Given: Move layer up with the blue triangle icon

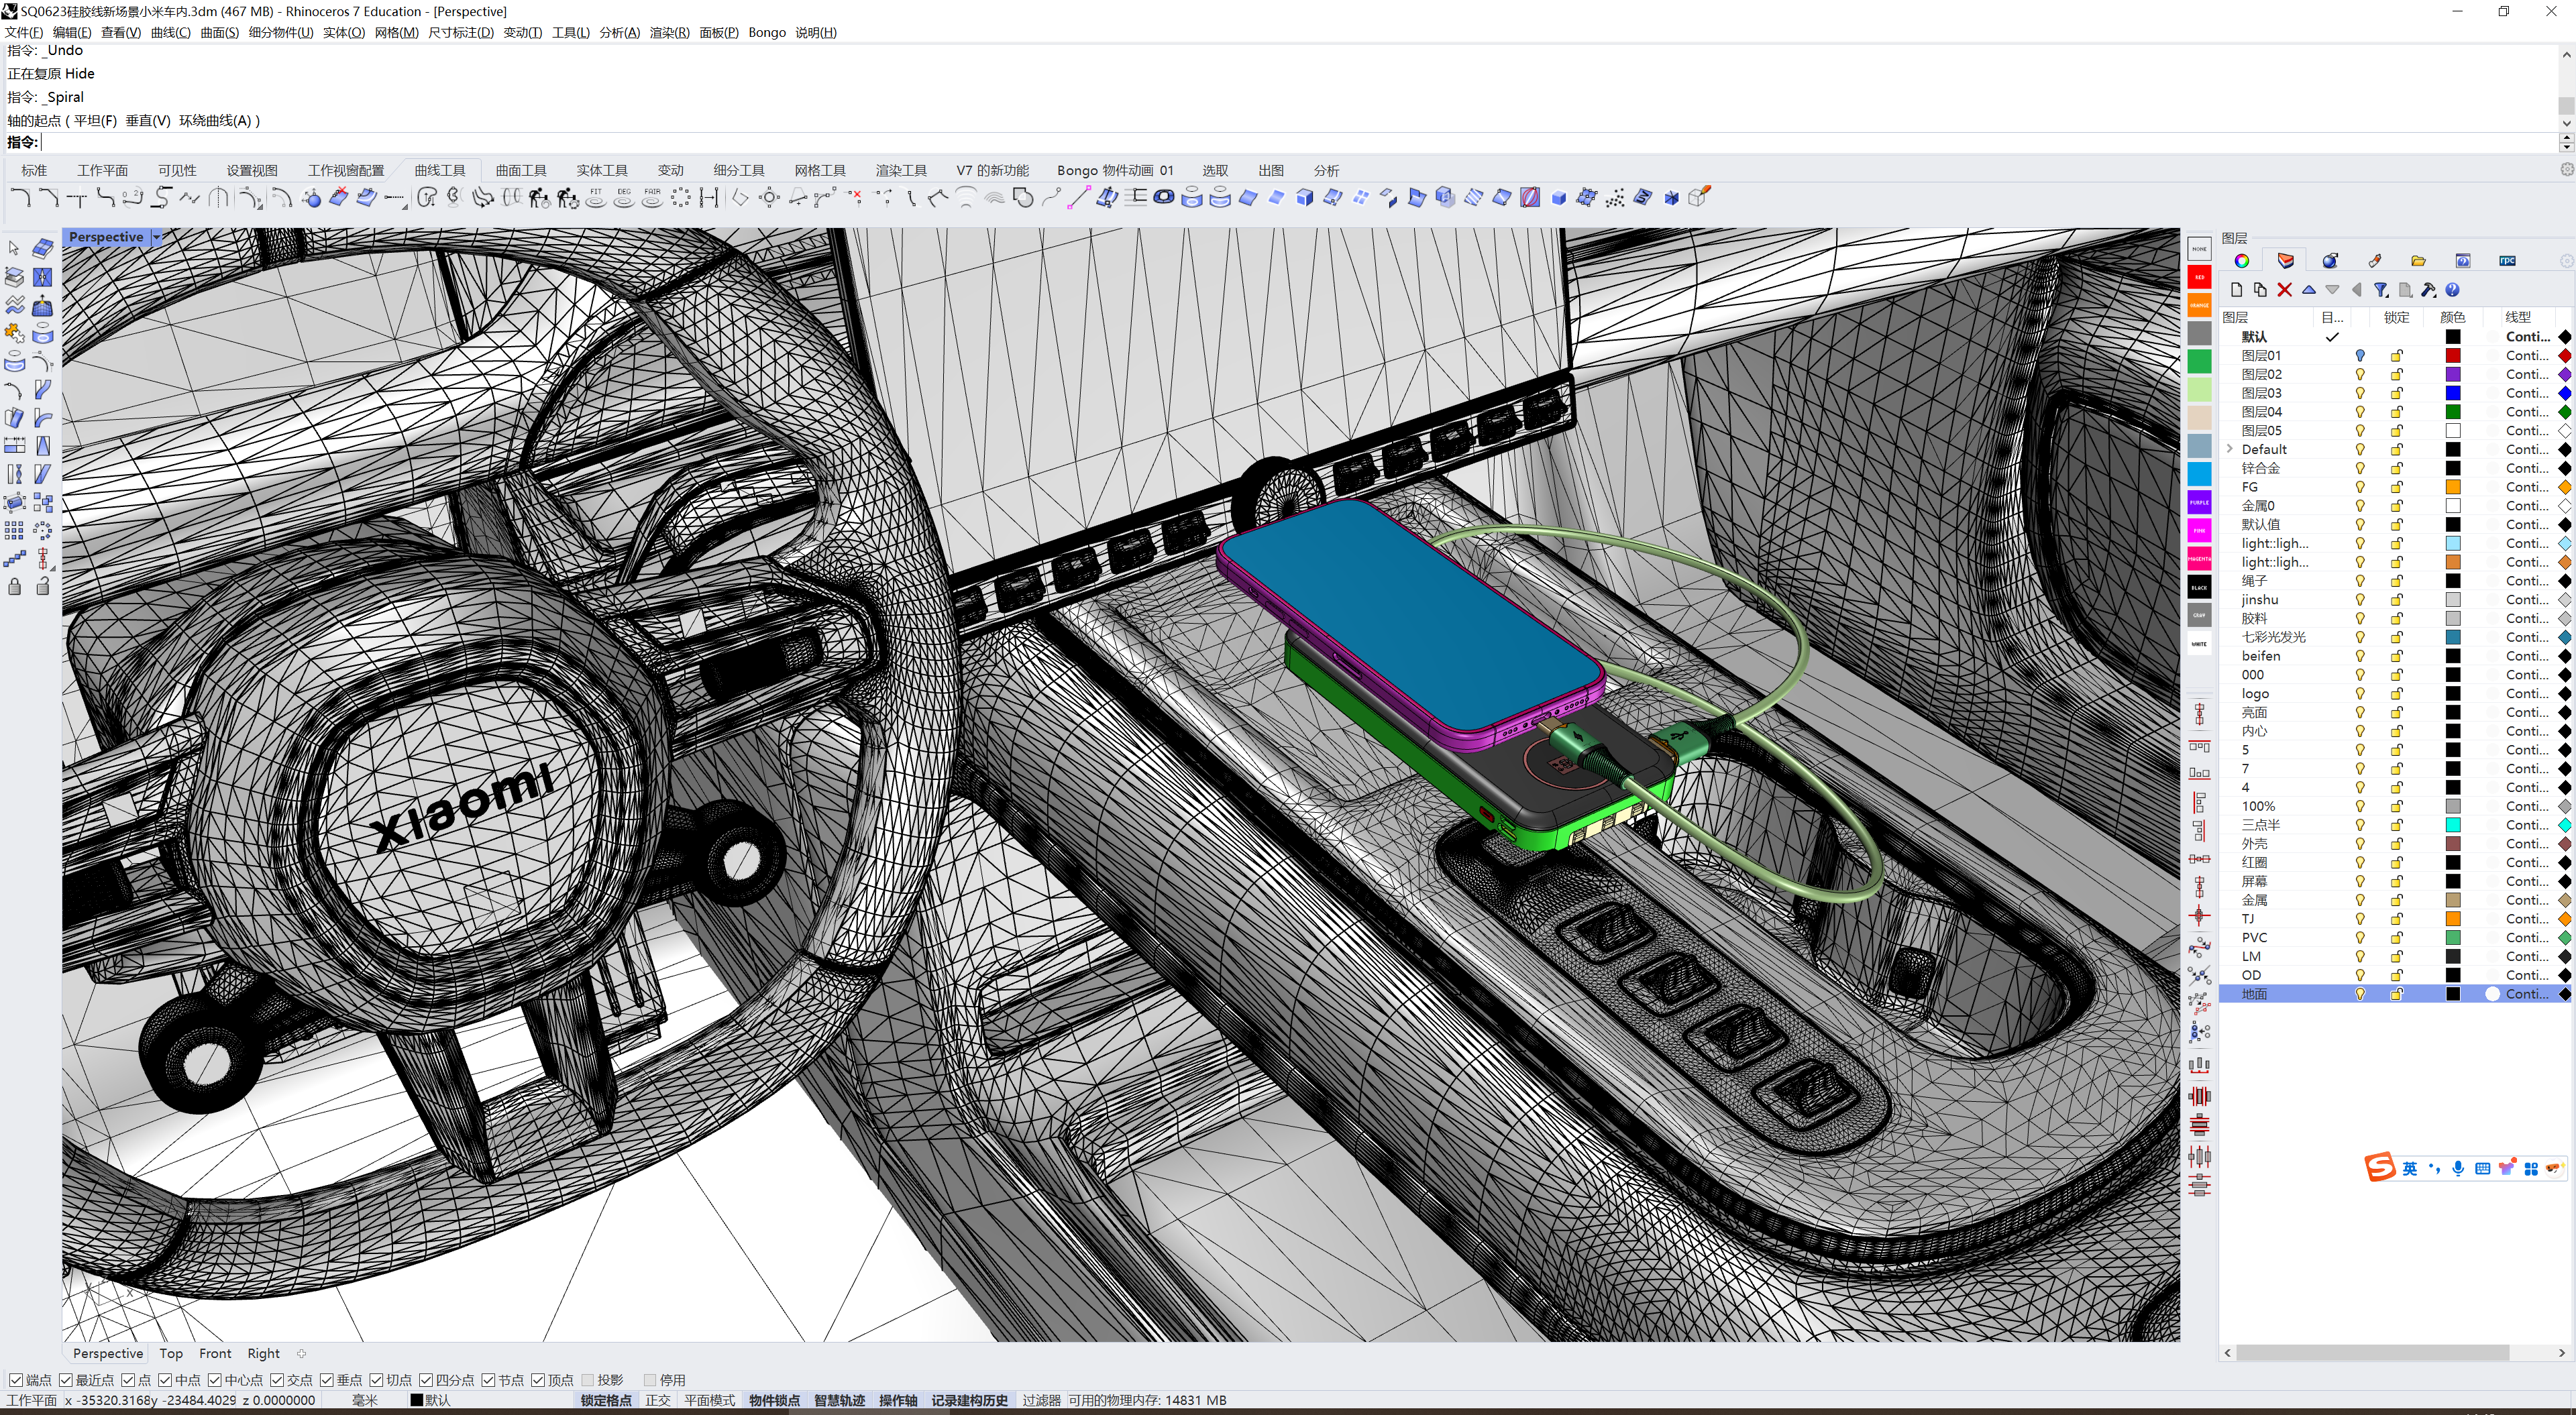Looking at the screenshot, I should [2309, 290].
